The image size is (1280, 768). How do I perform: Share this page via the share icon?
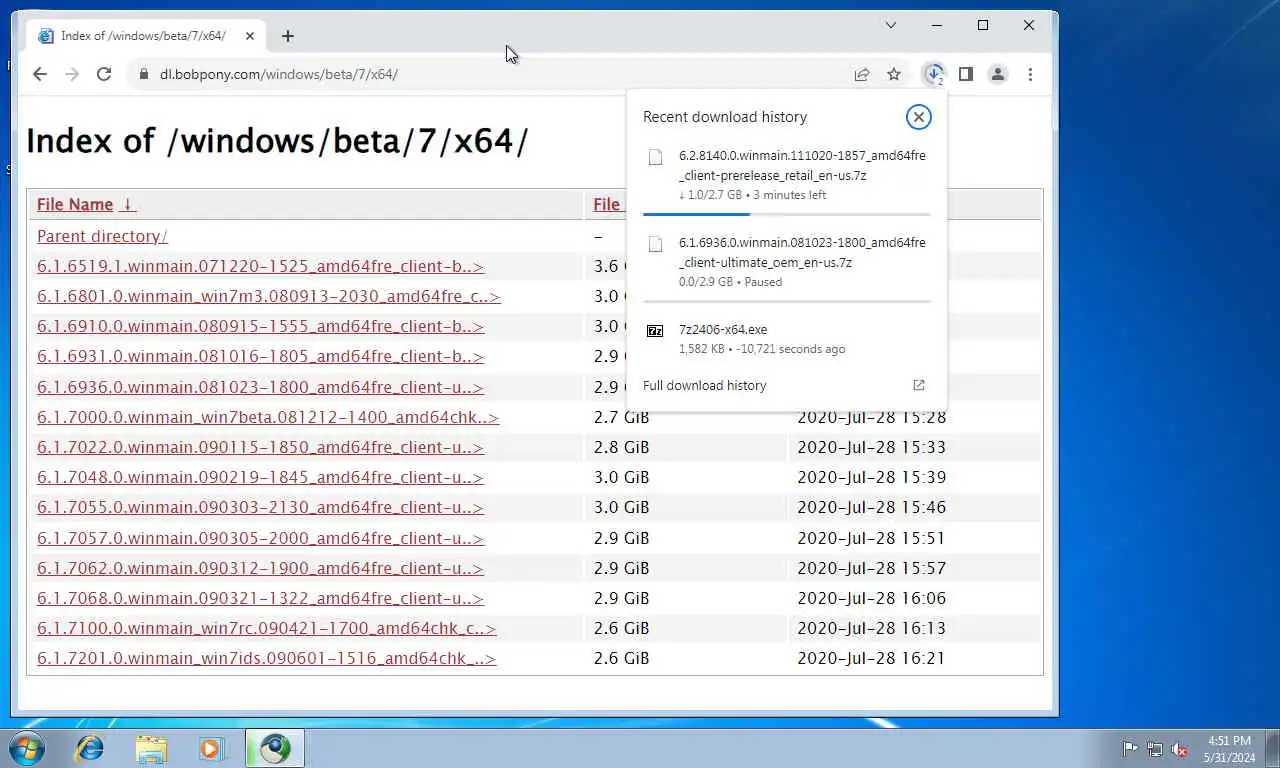(x=861, y=74)
